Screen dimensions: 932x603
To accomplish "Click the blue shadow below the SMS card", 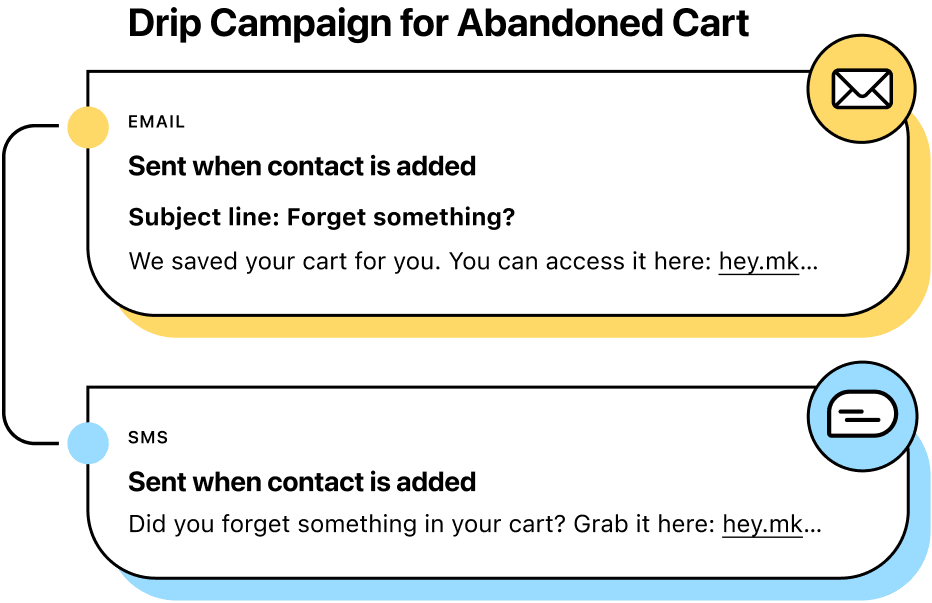I will (500, 589).
